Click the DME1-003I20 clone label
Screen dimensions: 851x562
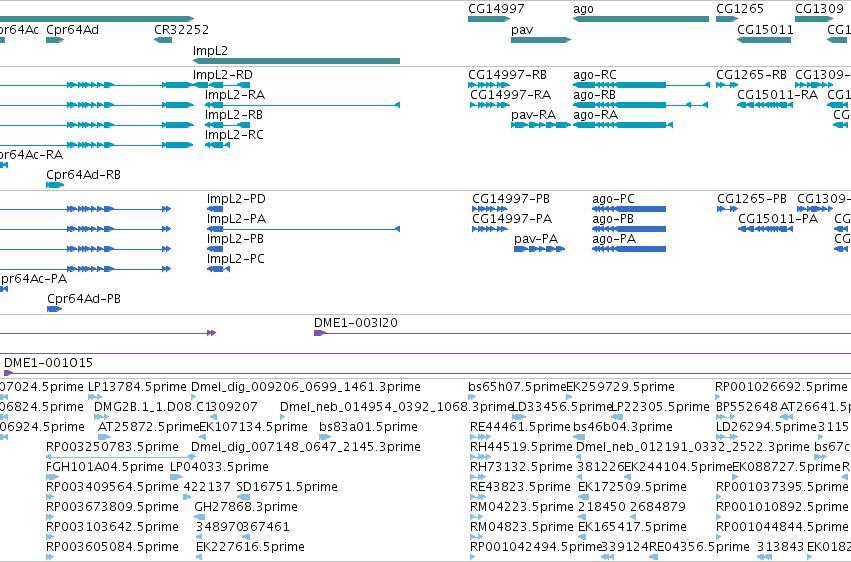[x=356, y=323]
